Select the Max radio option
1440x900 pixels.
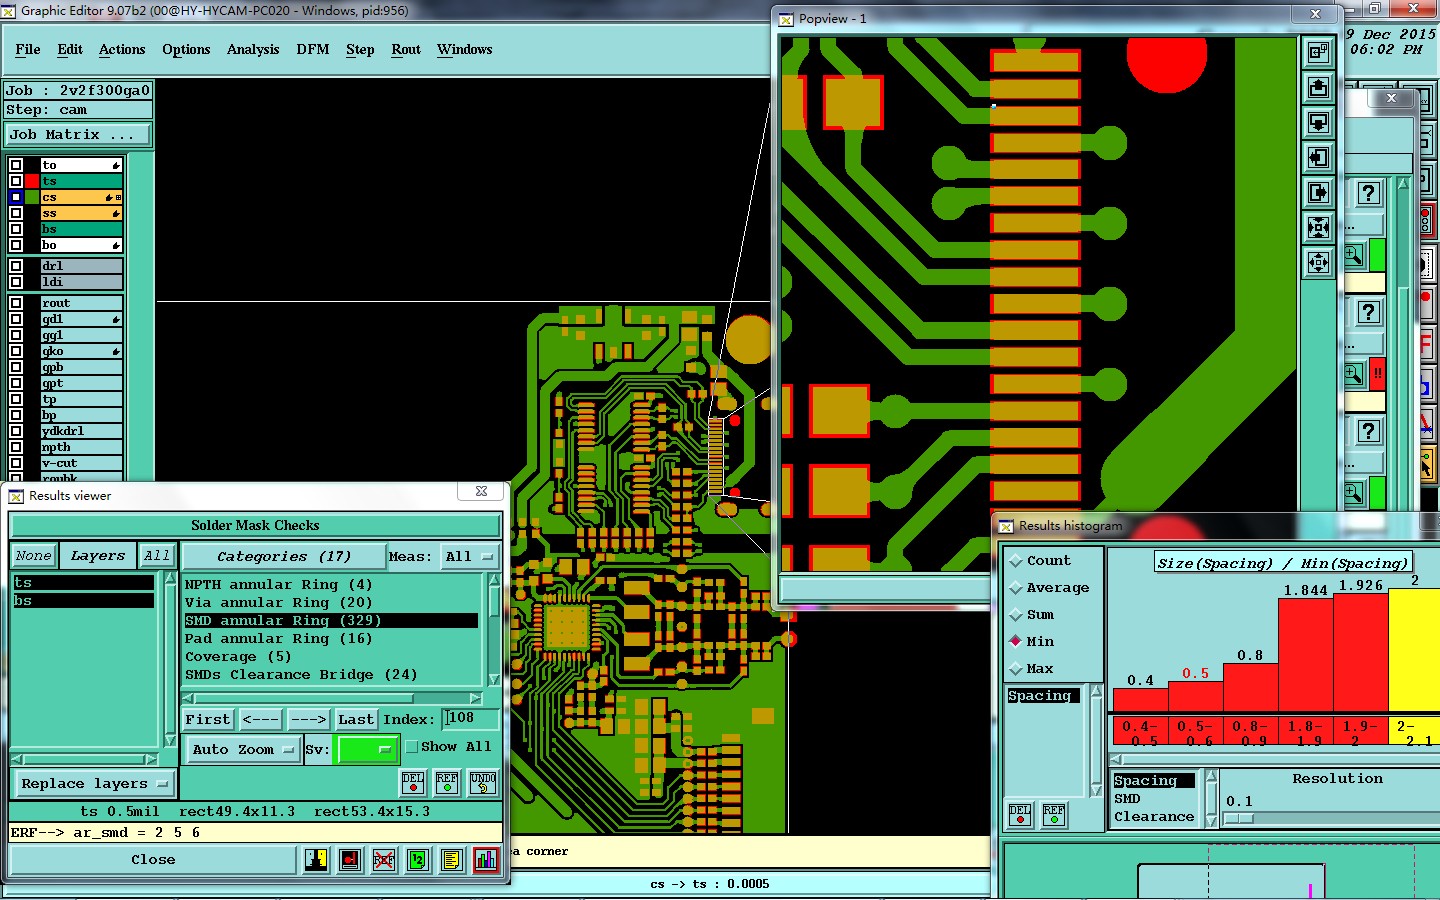tap(1016, 668)
